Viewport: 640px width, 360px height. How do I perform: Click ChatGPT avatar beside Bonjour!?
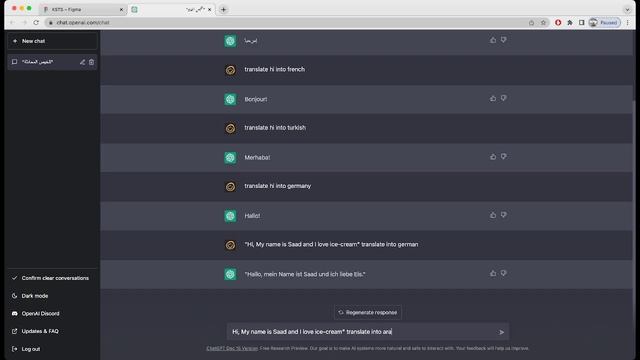point(230,99)
